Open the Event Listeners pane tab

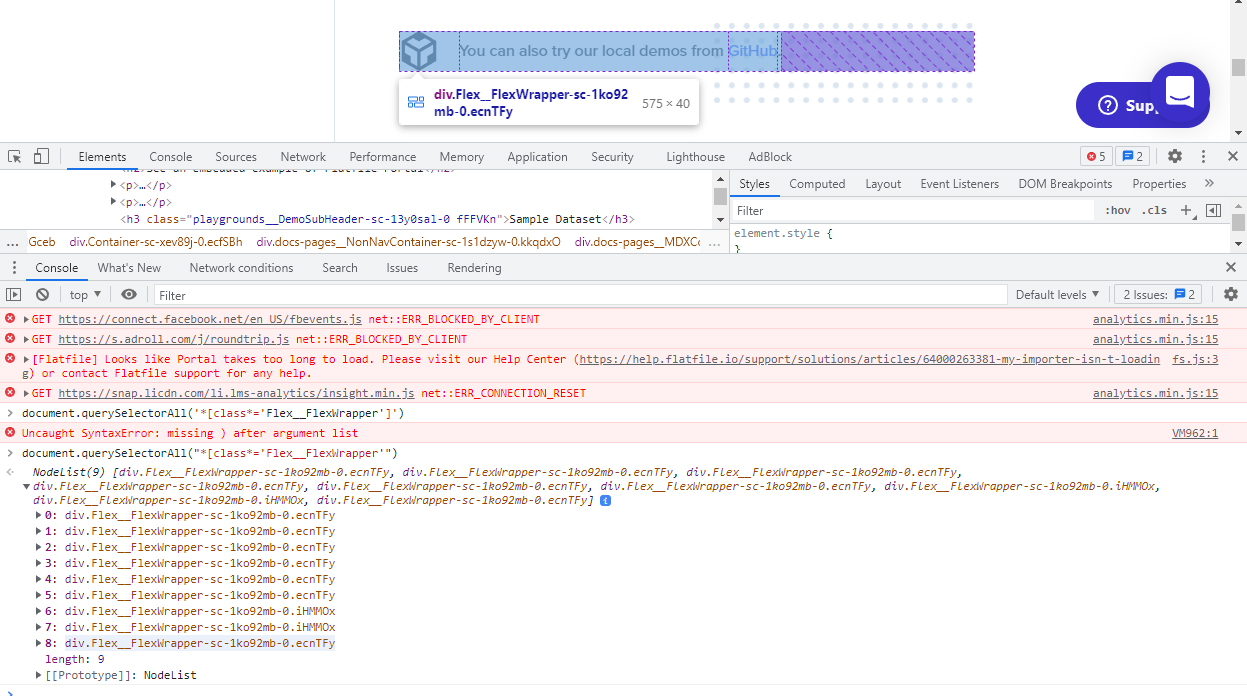tap(960, 184)
